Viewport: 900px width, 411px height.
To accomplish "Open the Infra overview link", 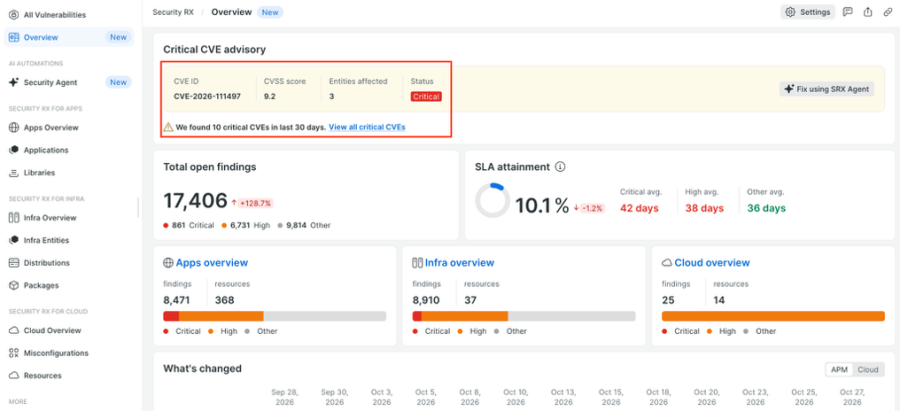I will click(x=460, y=263).
